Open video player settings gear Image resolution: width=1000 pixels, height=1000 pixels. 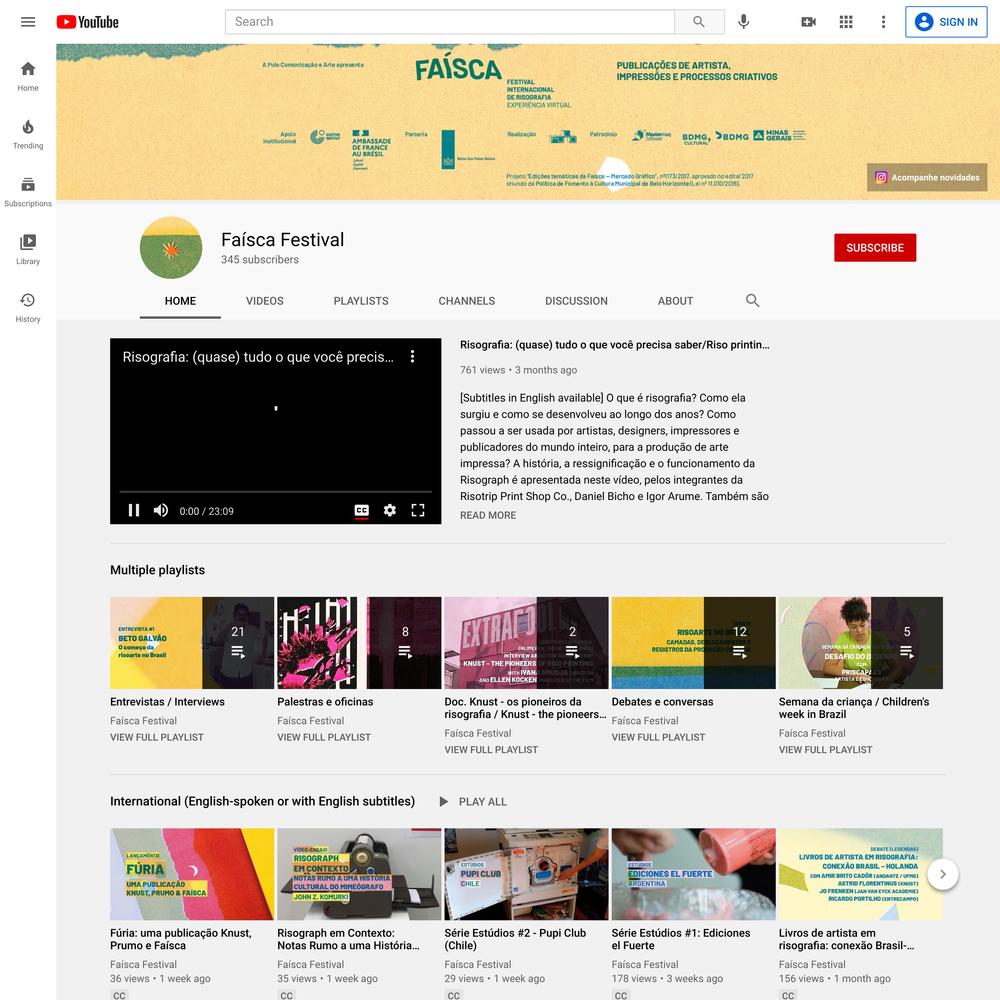point(390,510)
